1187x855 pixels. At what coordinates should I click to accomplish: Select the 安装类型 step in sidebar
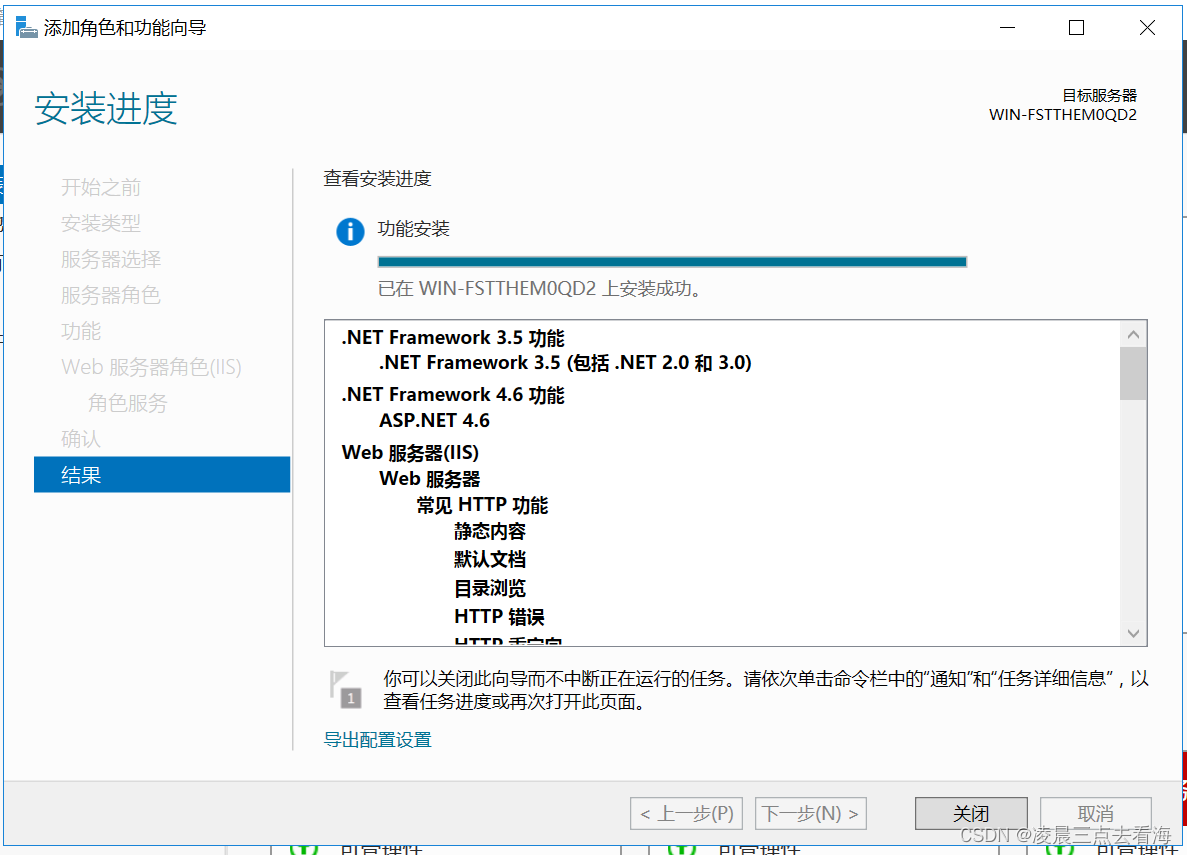click(x=101, y=223)
